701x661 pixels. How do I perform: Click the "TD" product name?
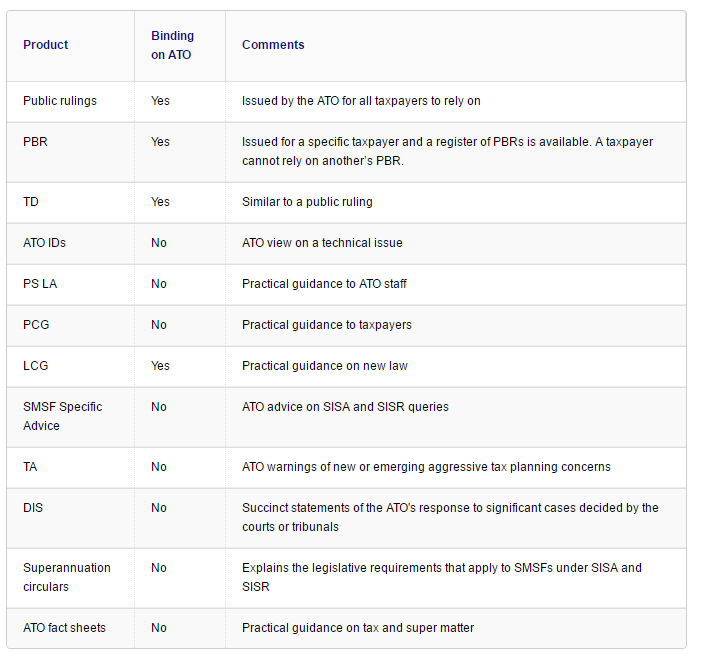[31, 202]
